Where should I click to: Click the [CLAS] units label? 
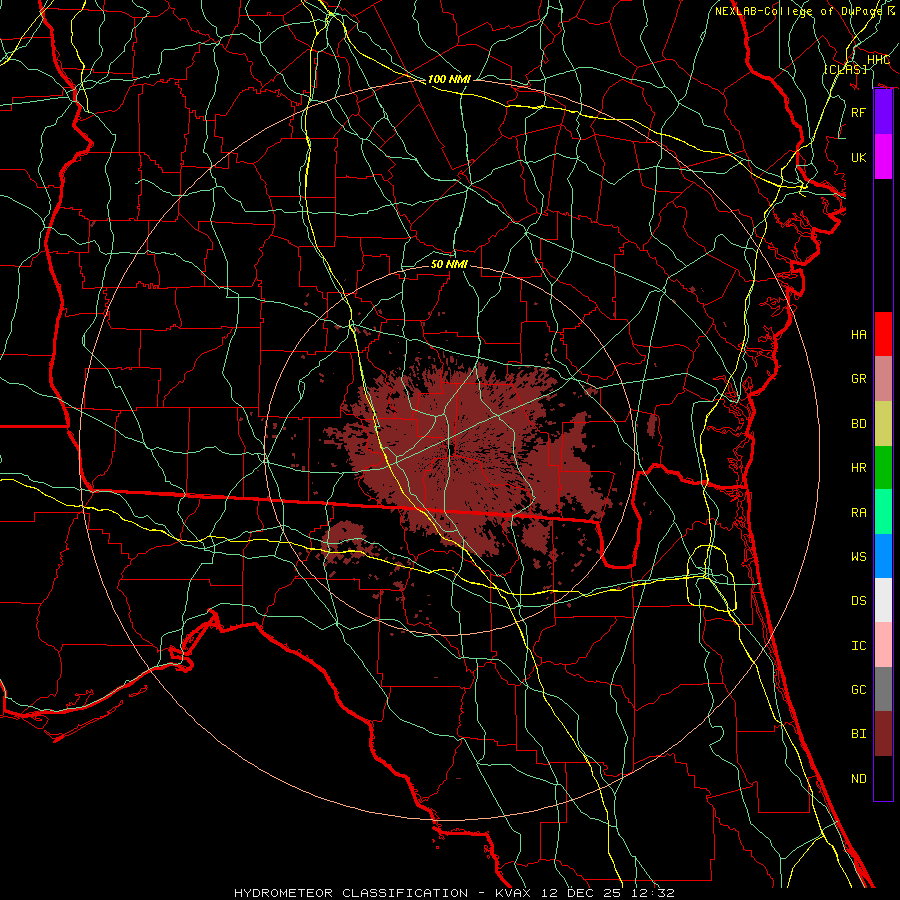(x=845, y=69)
